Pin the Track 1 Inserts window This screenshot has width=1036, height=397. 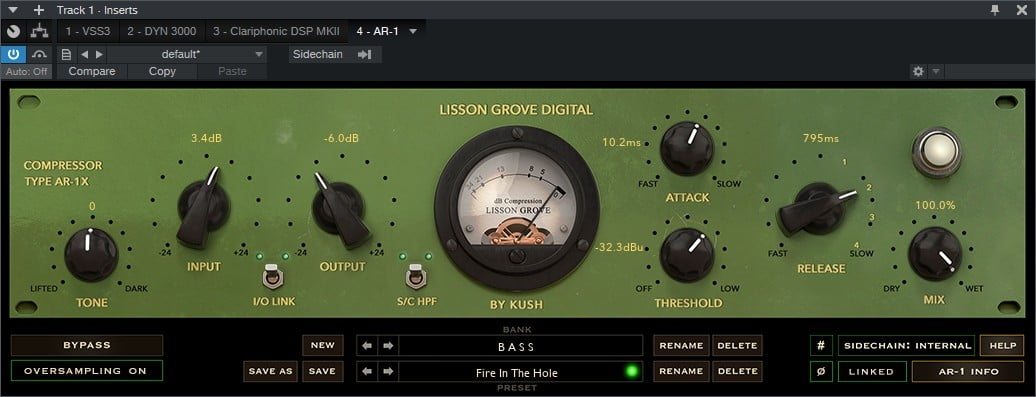(995, 9)
